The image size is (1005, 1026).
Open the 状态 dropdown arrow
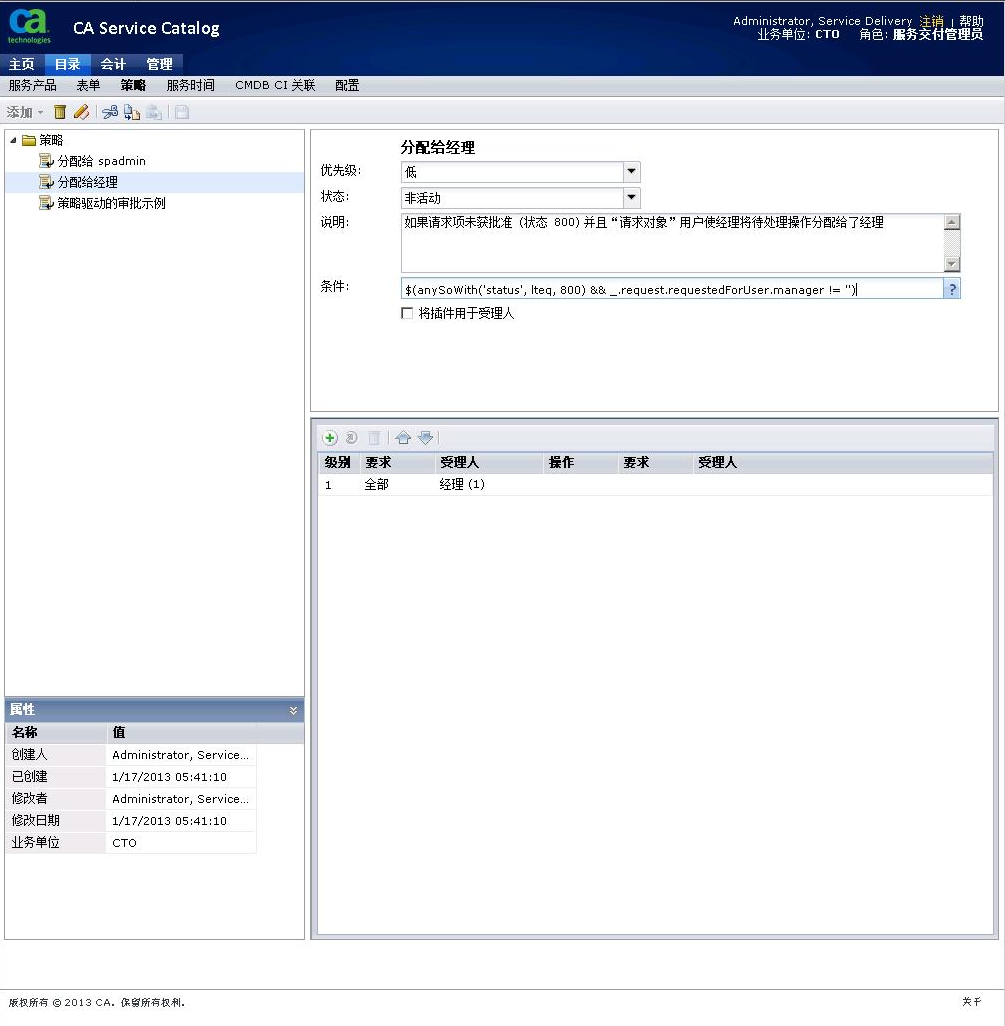pos(631,198)
